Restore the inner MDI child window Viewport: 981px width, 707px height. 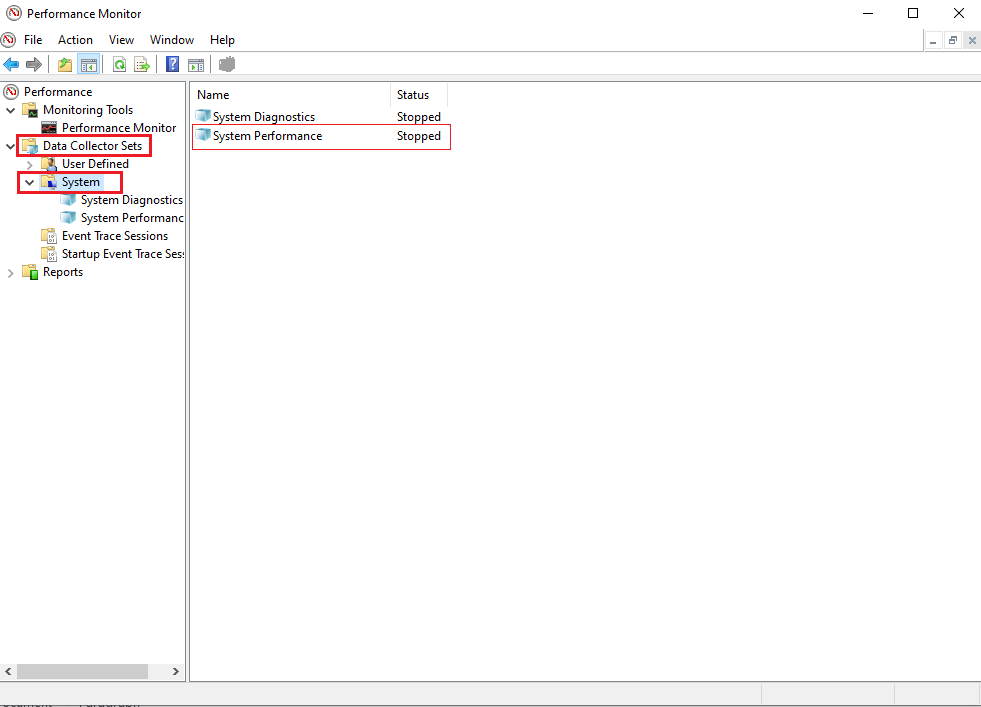pos(953,41)
